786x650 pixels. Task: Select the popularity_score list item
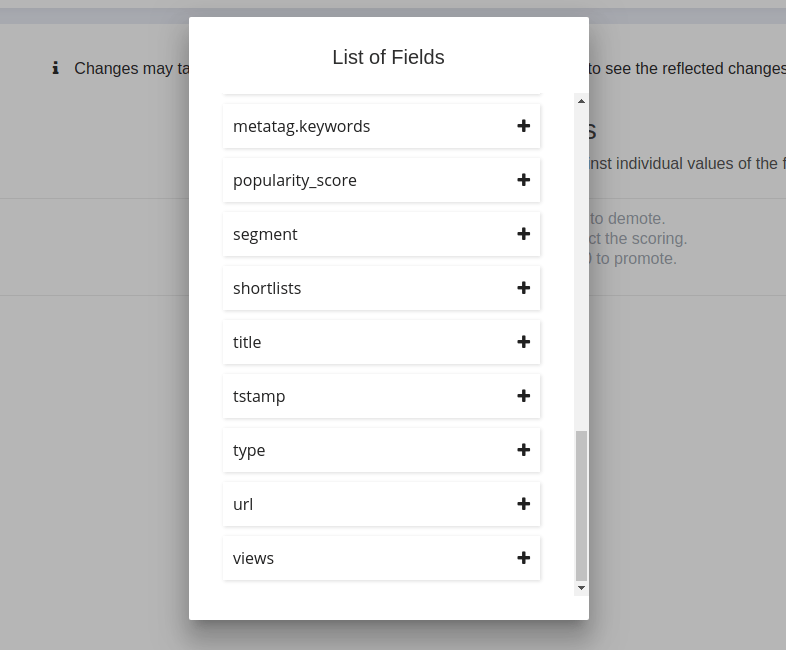pyautogui.click(x=295, y=181)
